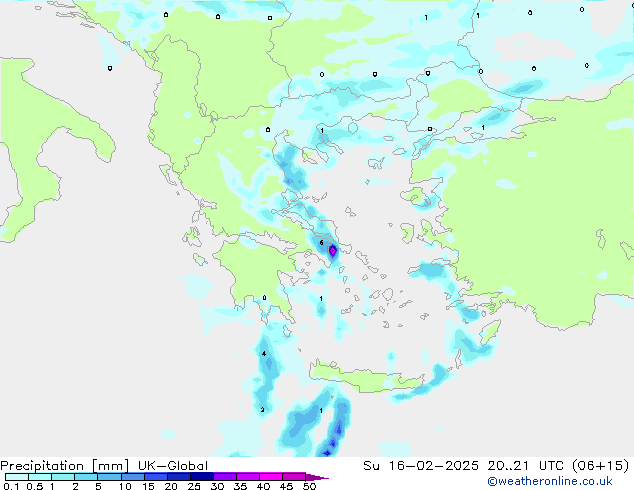
Task: Pick the 10–15 mm legend swatch
Action: 132,477
